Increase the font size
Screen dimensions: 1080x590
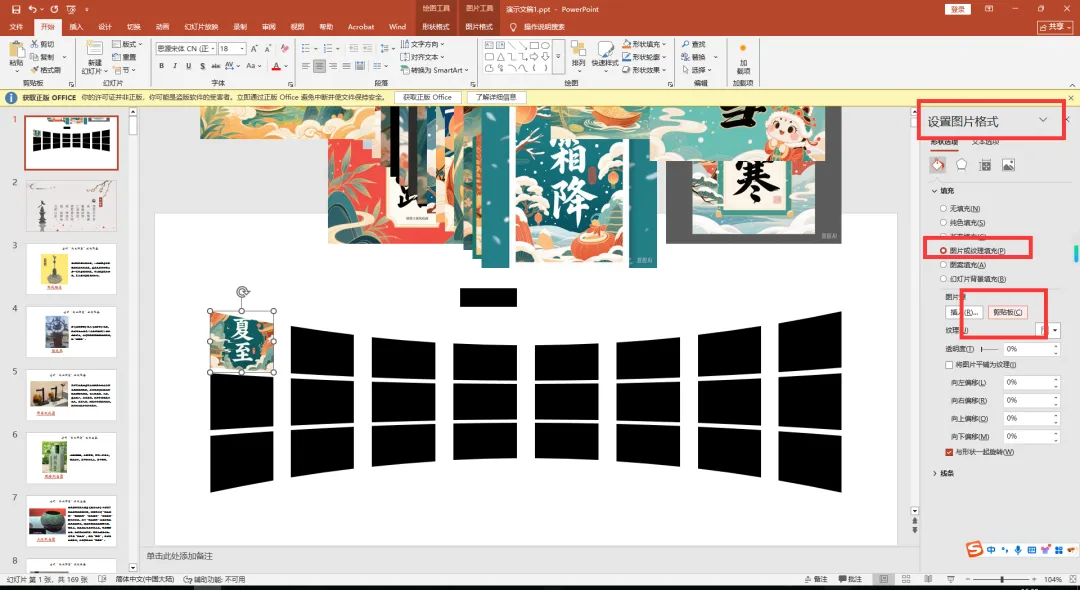254,48
